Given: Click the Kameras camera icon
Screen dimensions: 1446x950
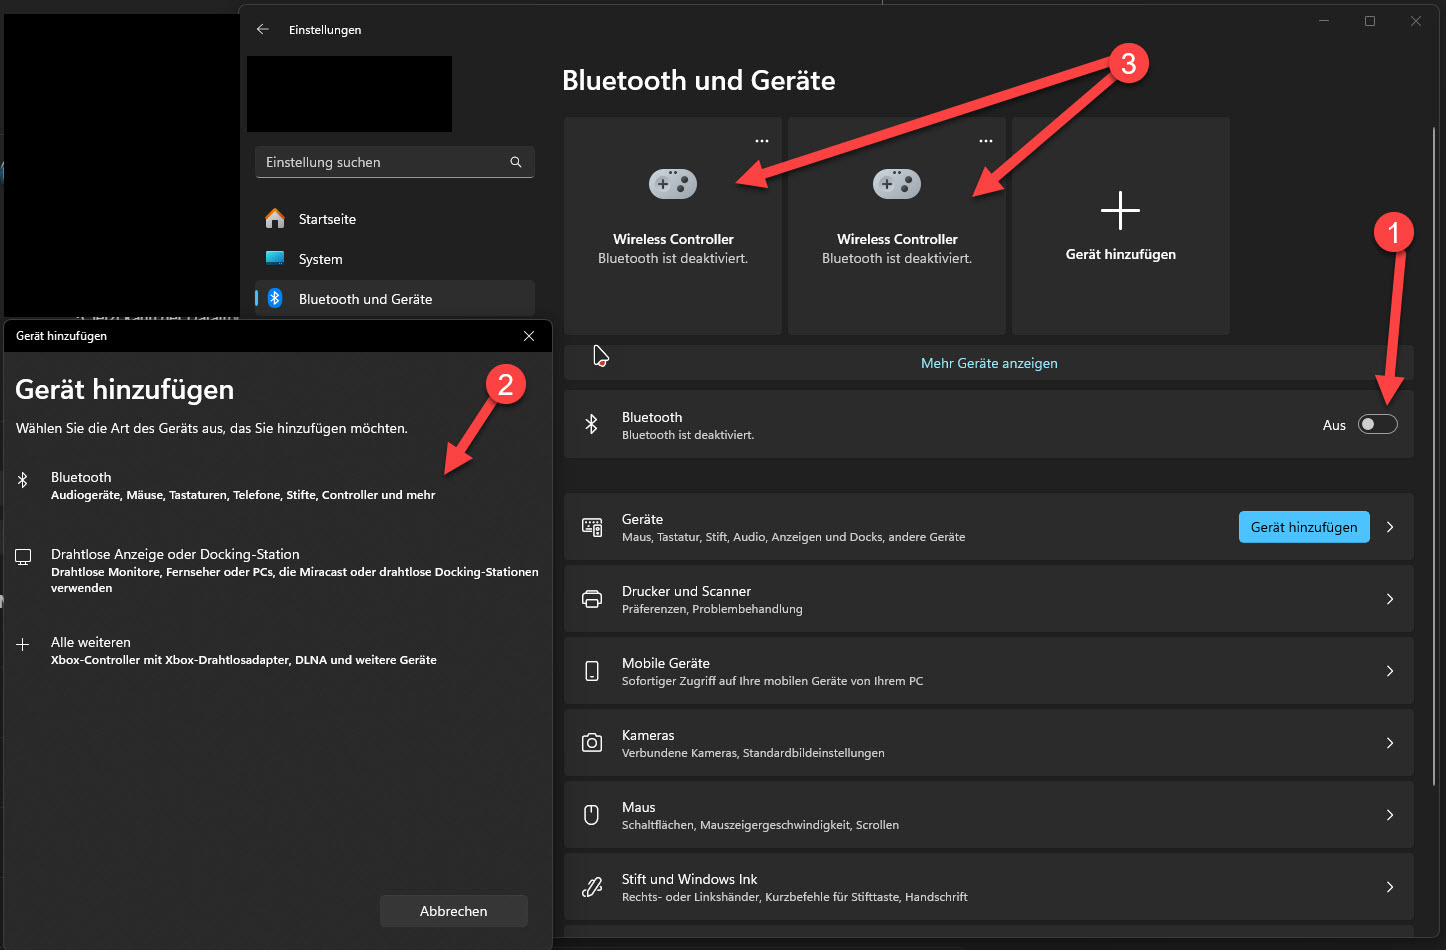Looking at the screenshot, I should [x=592, y=743].
